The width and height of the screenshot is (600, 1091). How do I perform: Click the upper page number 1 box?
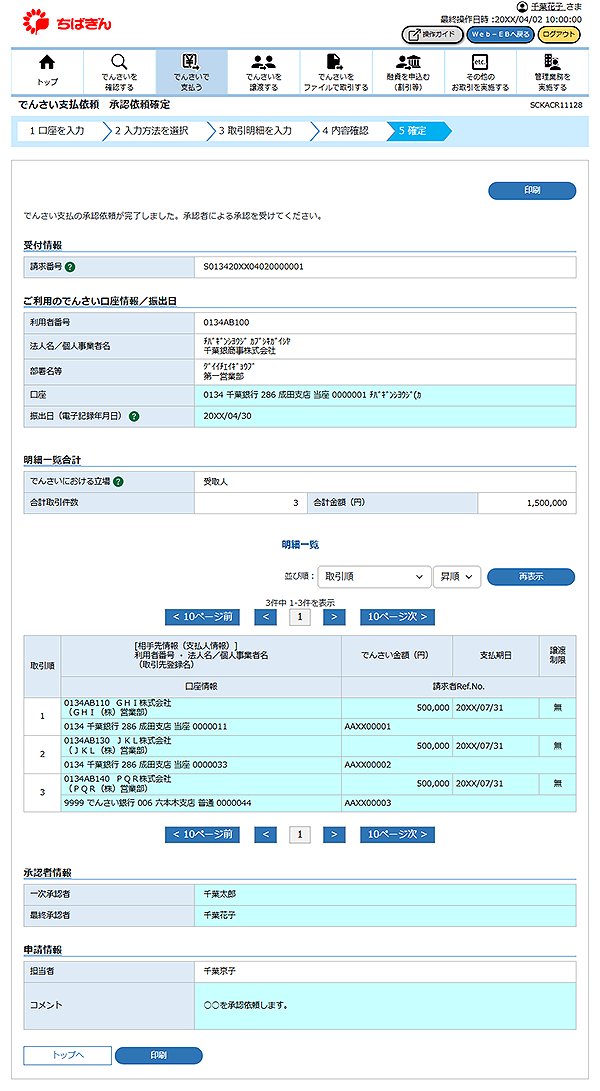pos(300,617)
